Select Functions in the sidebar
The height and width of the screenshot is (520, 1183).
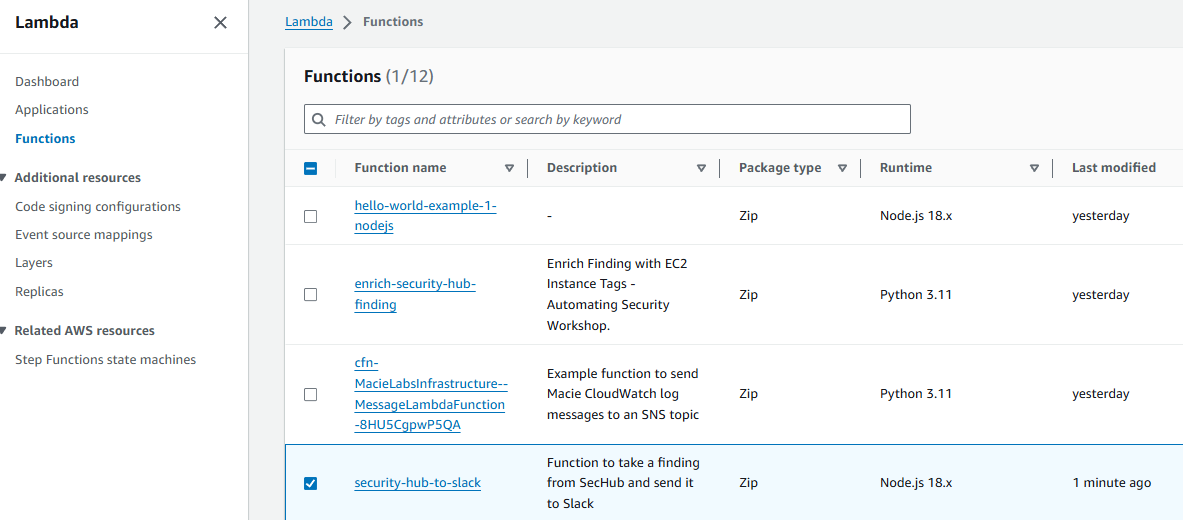point(45,139)
